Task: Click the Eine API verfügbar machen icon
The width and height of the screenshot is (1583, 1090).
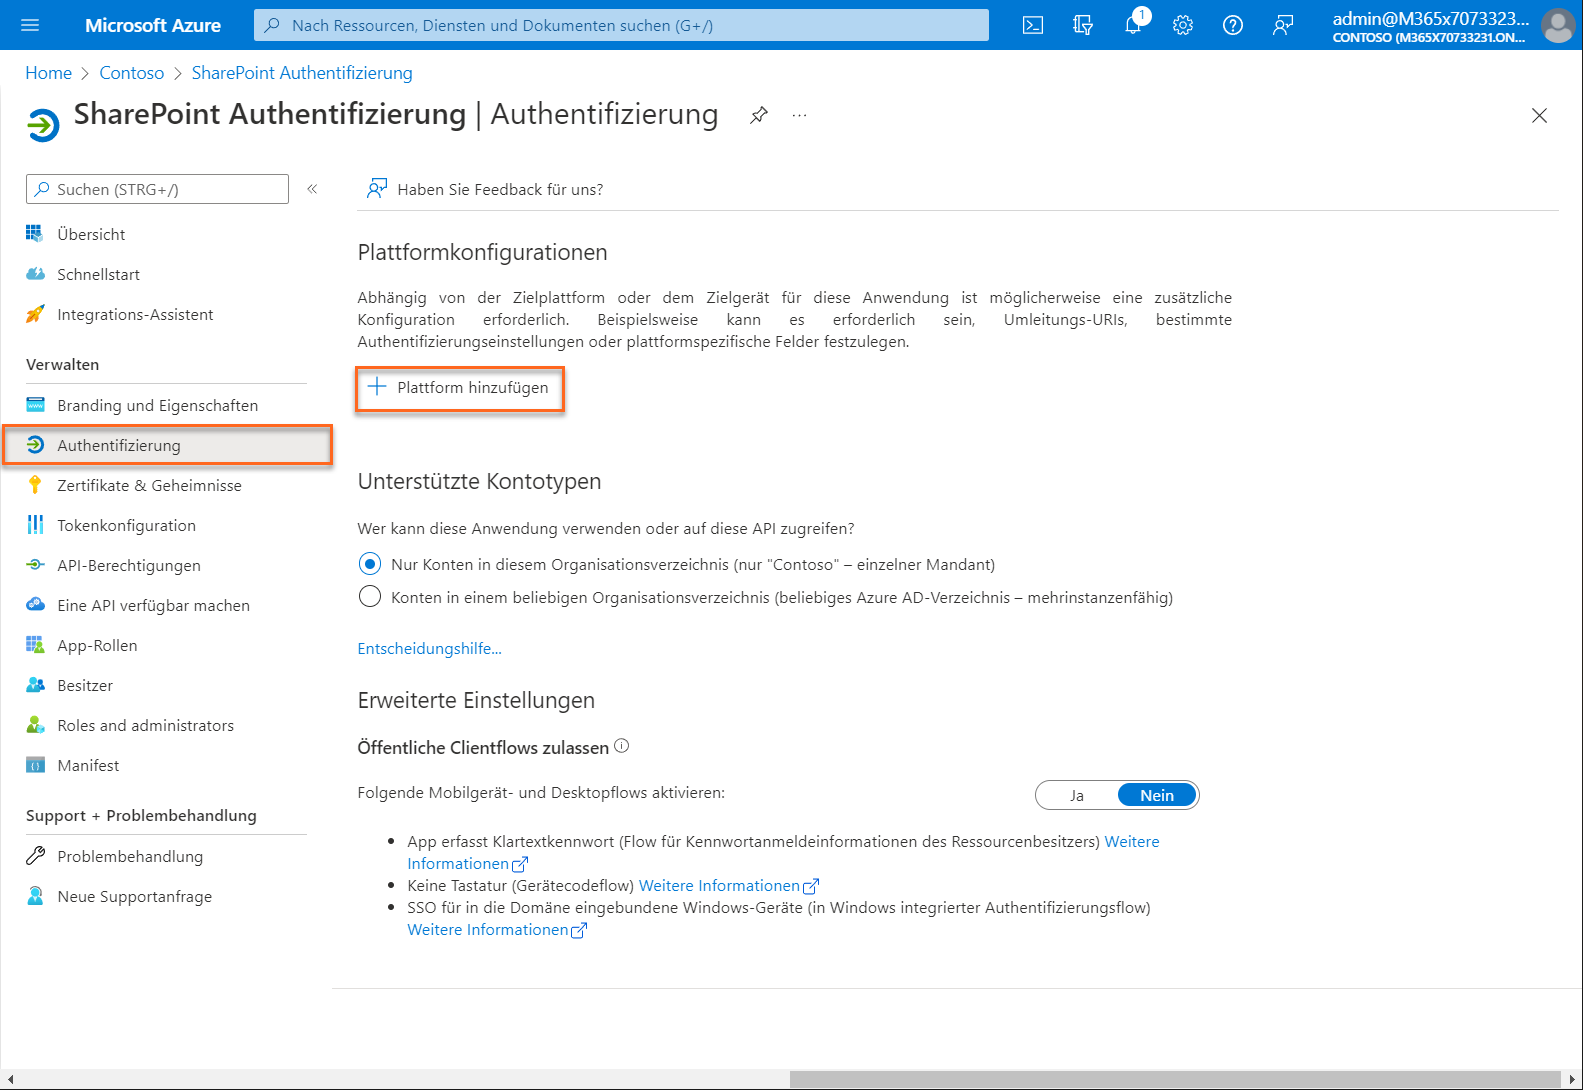Action: coord(35,604)
